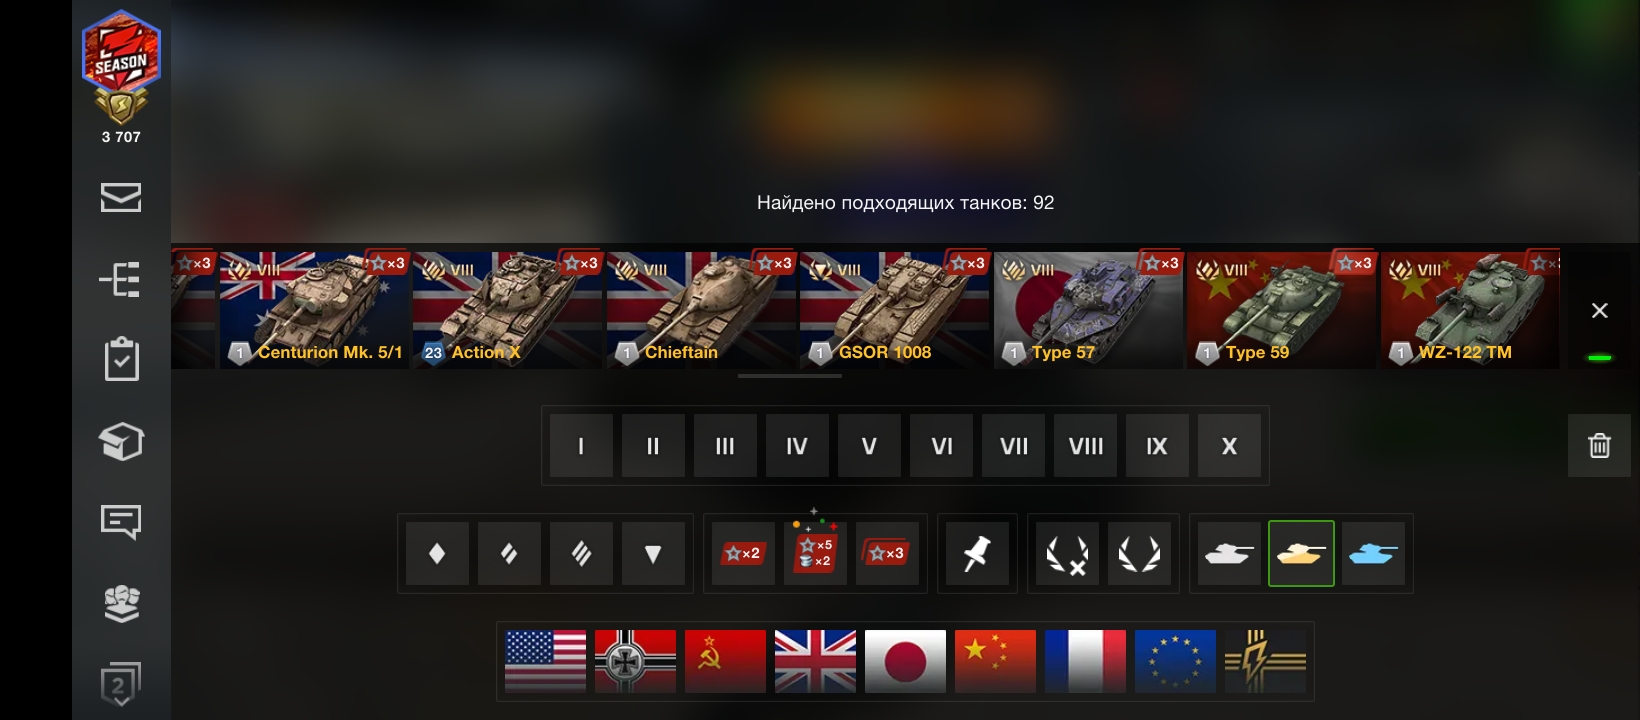This screenshot has width=1640, height=720.
Task: Open the Season badge at top left
Action: point(121,66)
